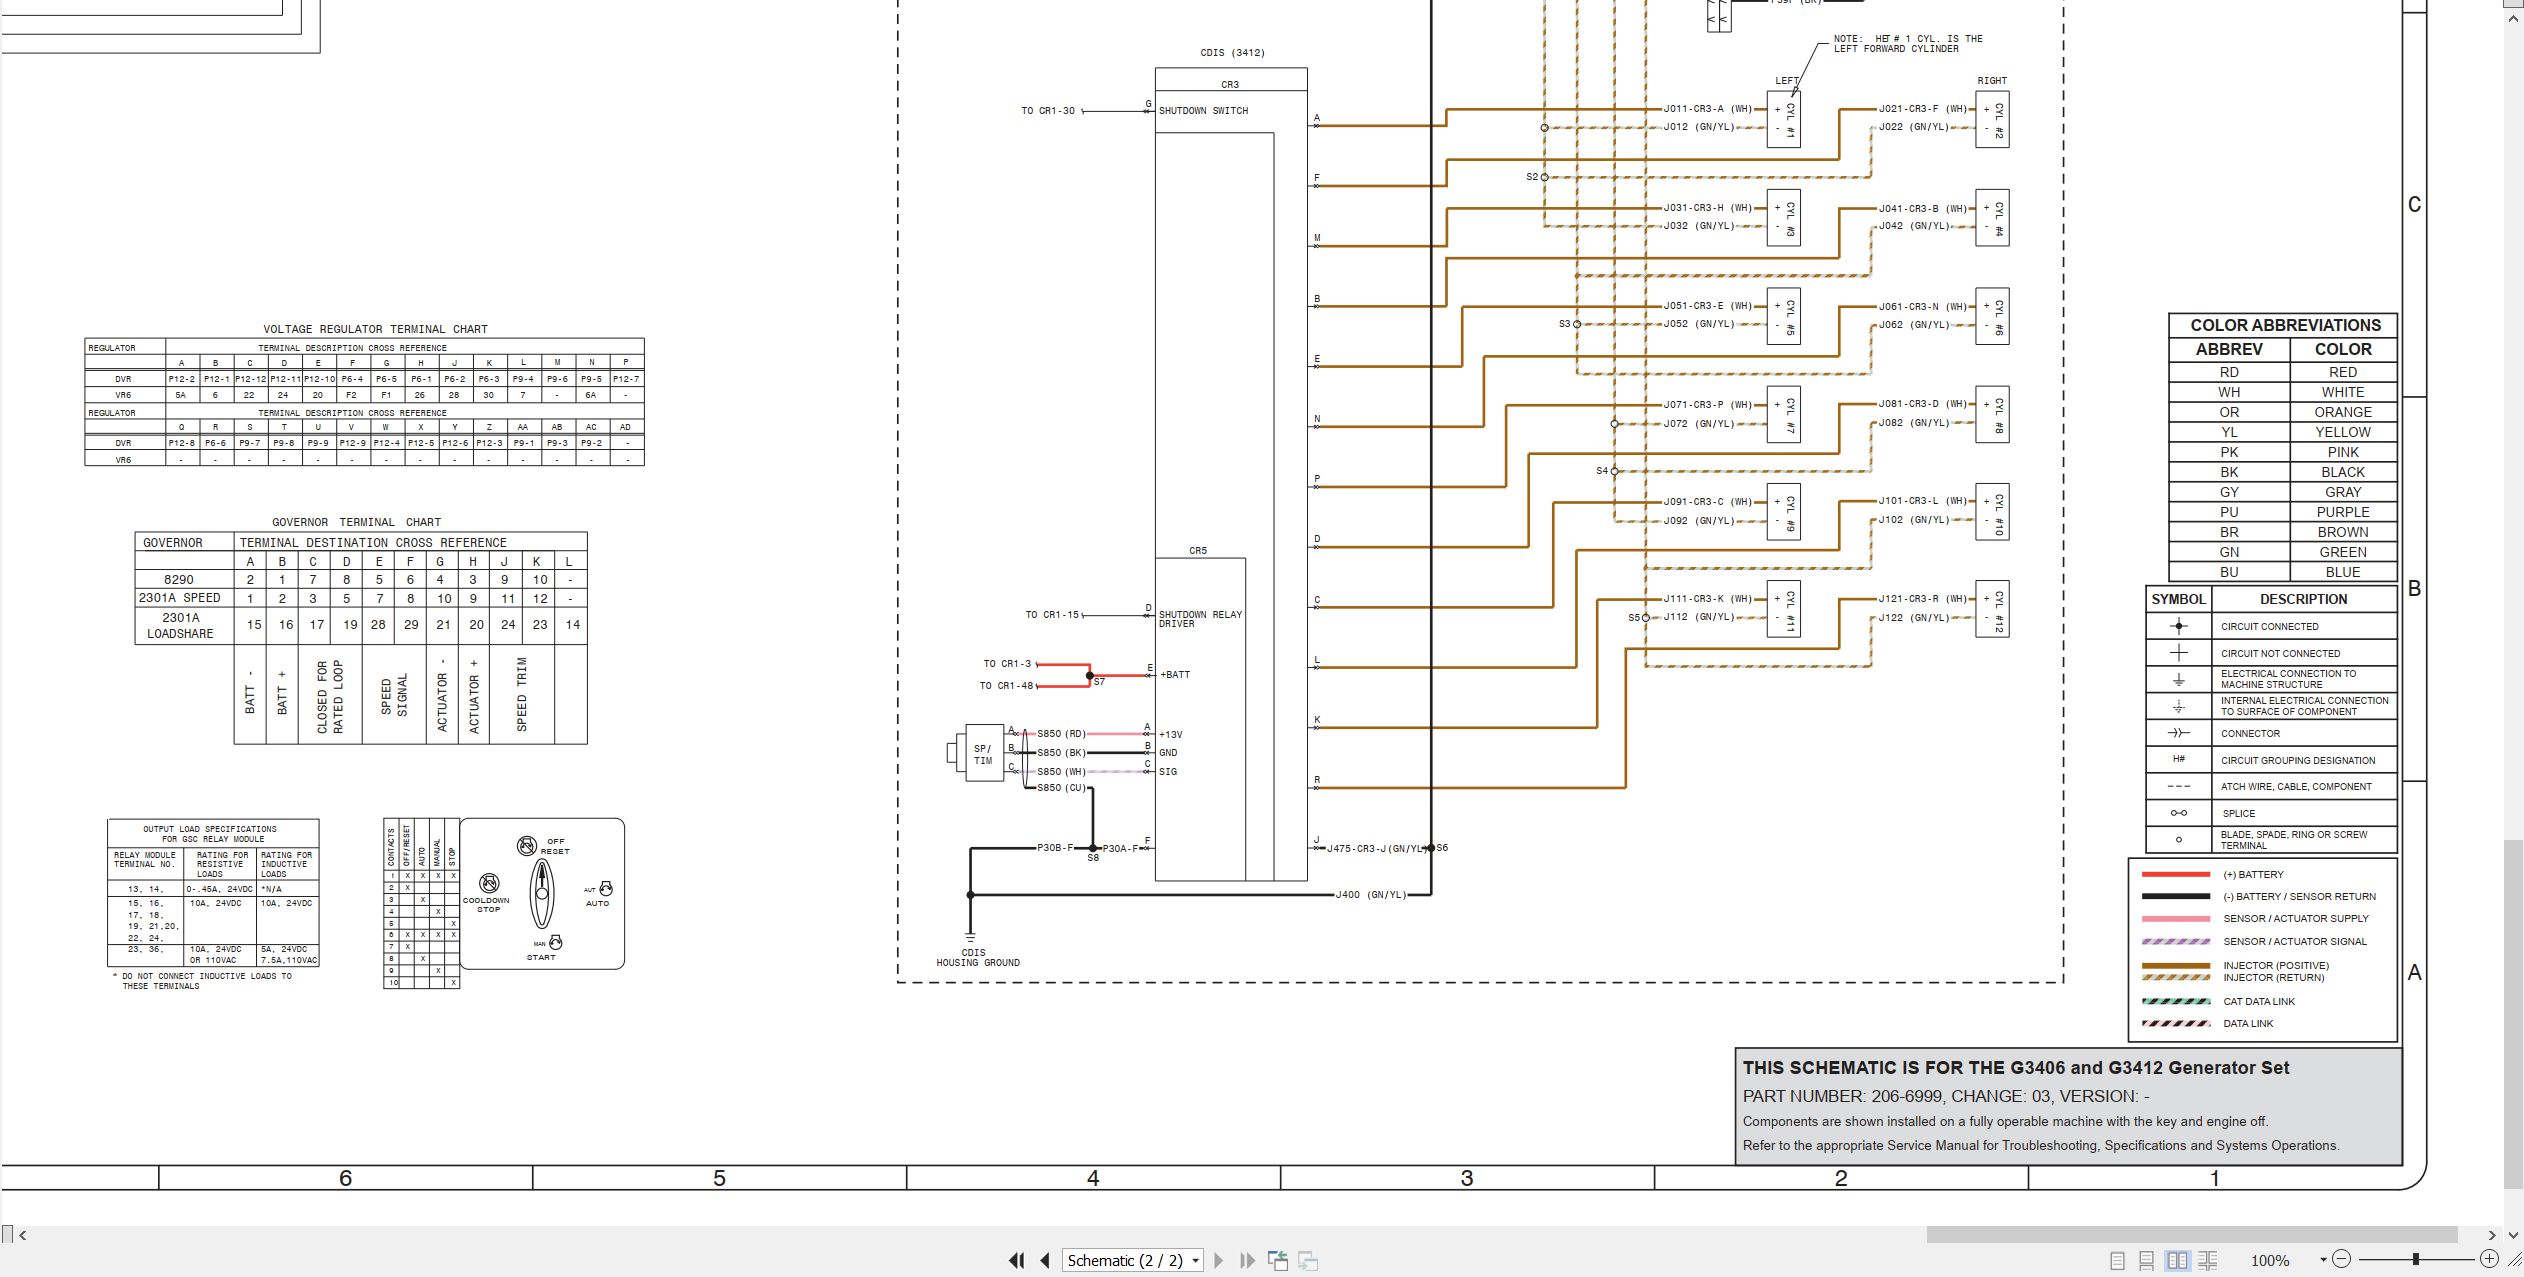Click the P30B-F wire label

[x=1055, y=848]
